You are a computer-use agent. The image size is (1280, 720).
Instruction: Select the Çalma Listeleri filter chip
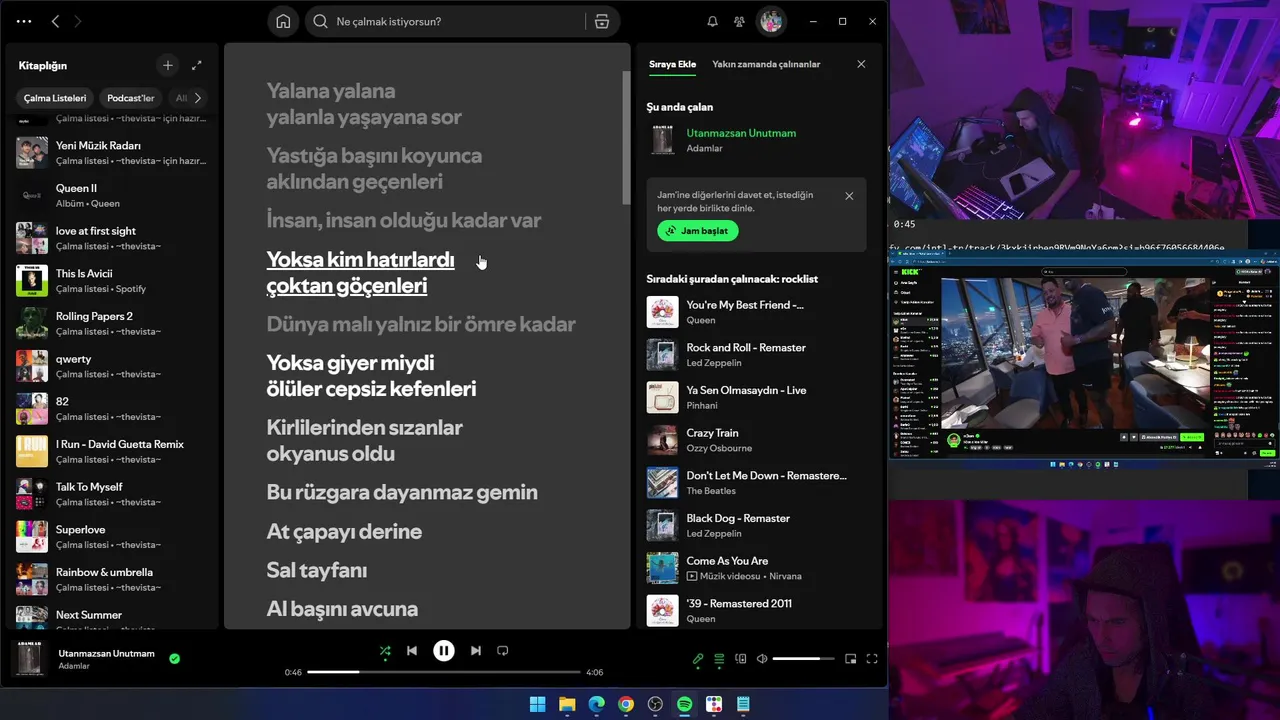pyautogui.click(x=55, y=98)
